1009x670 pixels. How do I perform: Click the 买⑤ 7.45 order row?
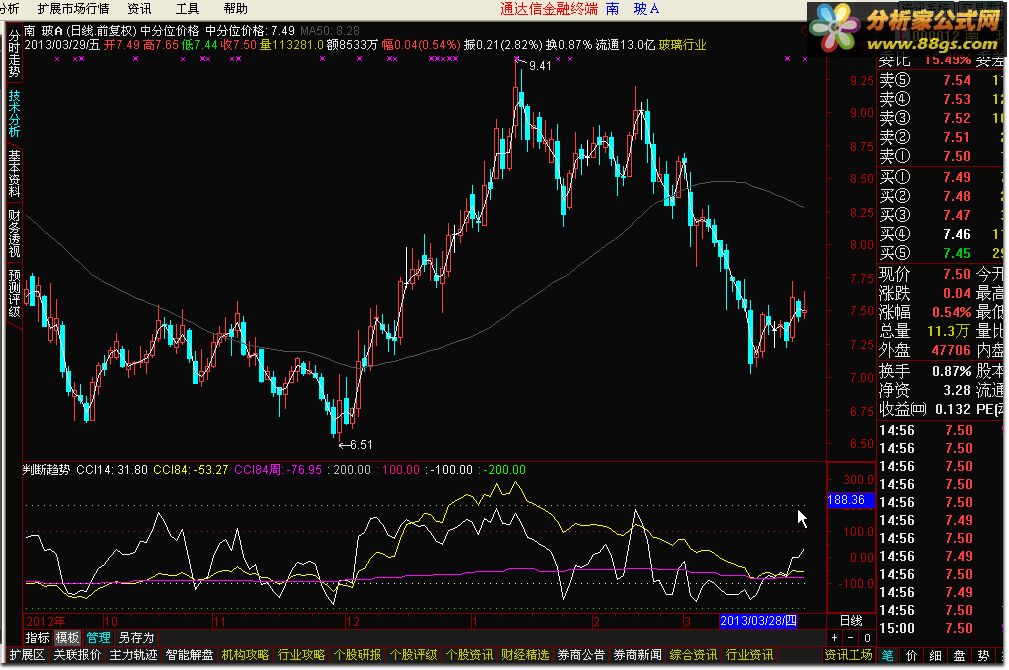[941, 254]
